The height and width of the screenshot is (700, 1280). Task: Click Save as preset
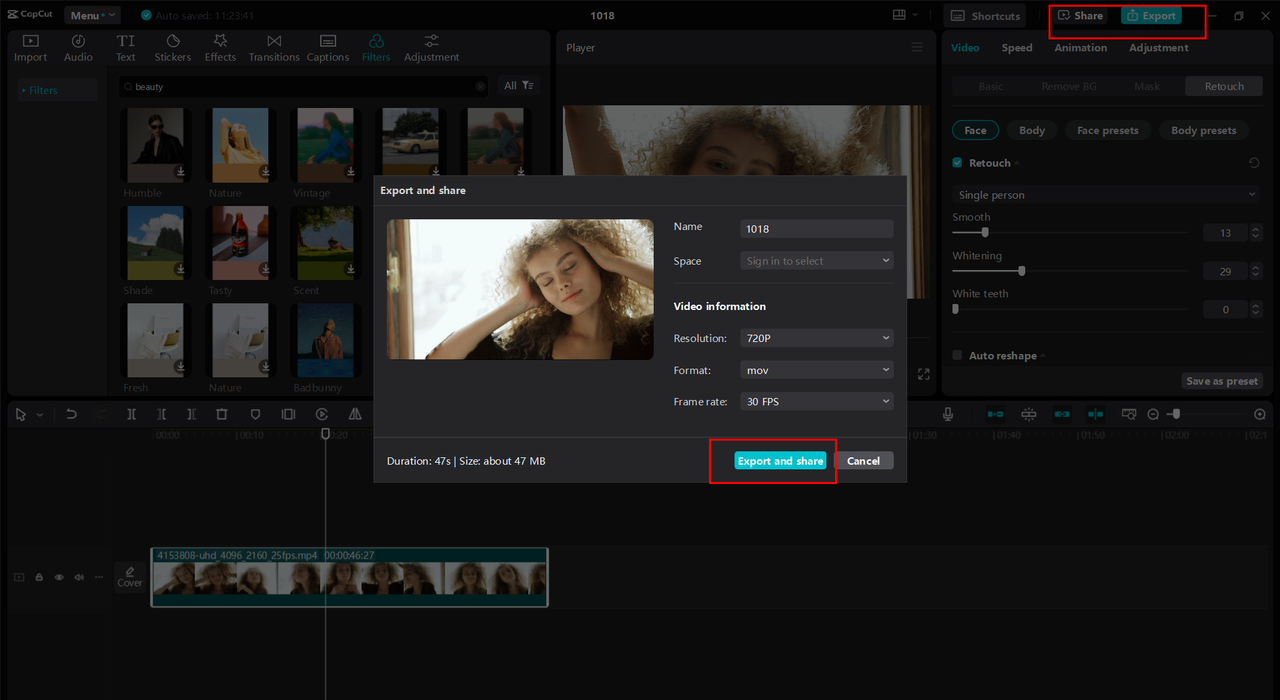pos(1222,381)
